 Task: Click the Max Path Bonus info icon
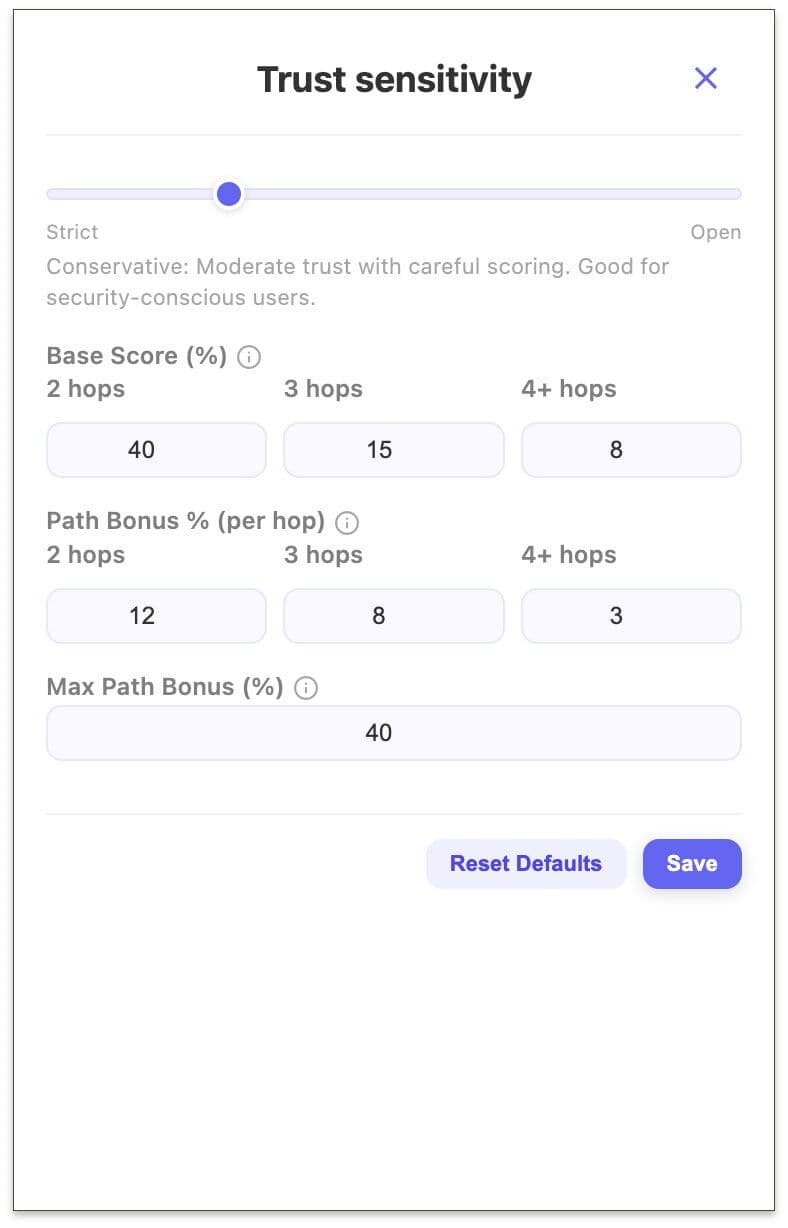tap(305, 687)
